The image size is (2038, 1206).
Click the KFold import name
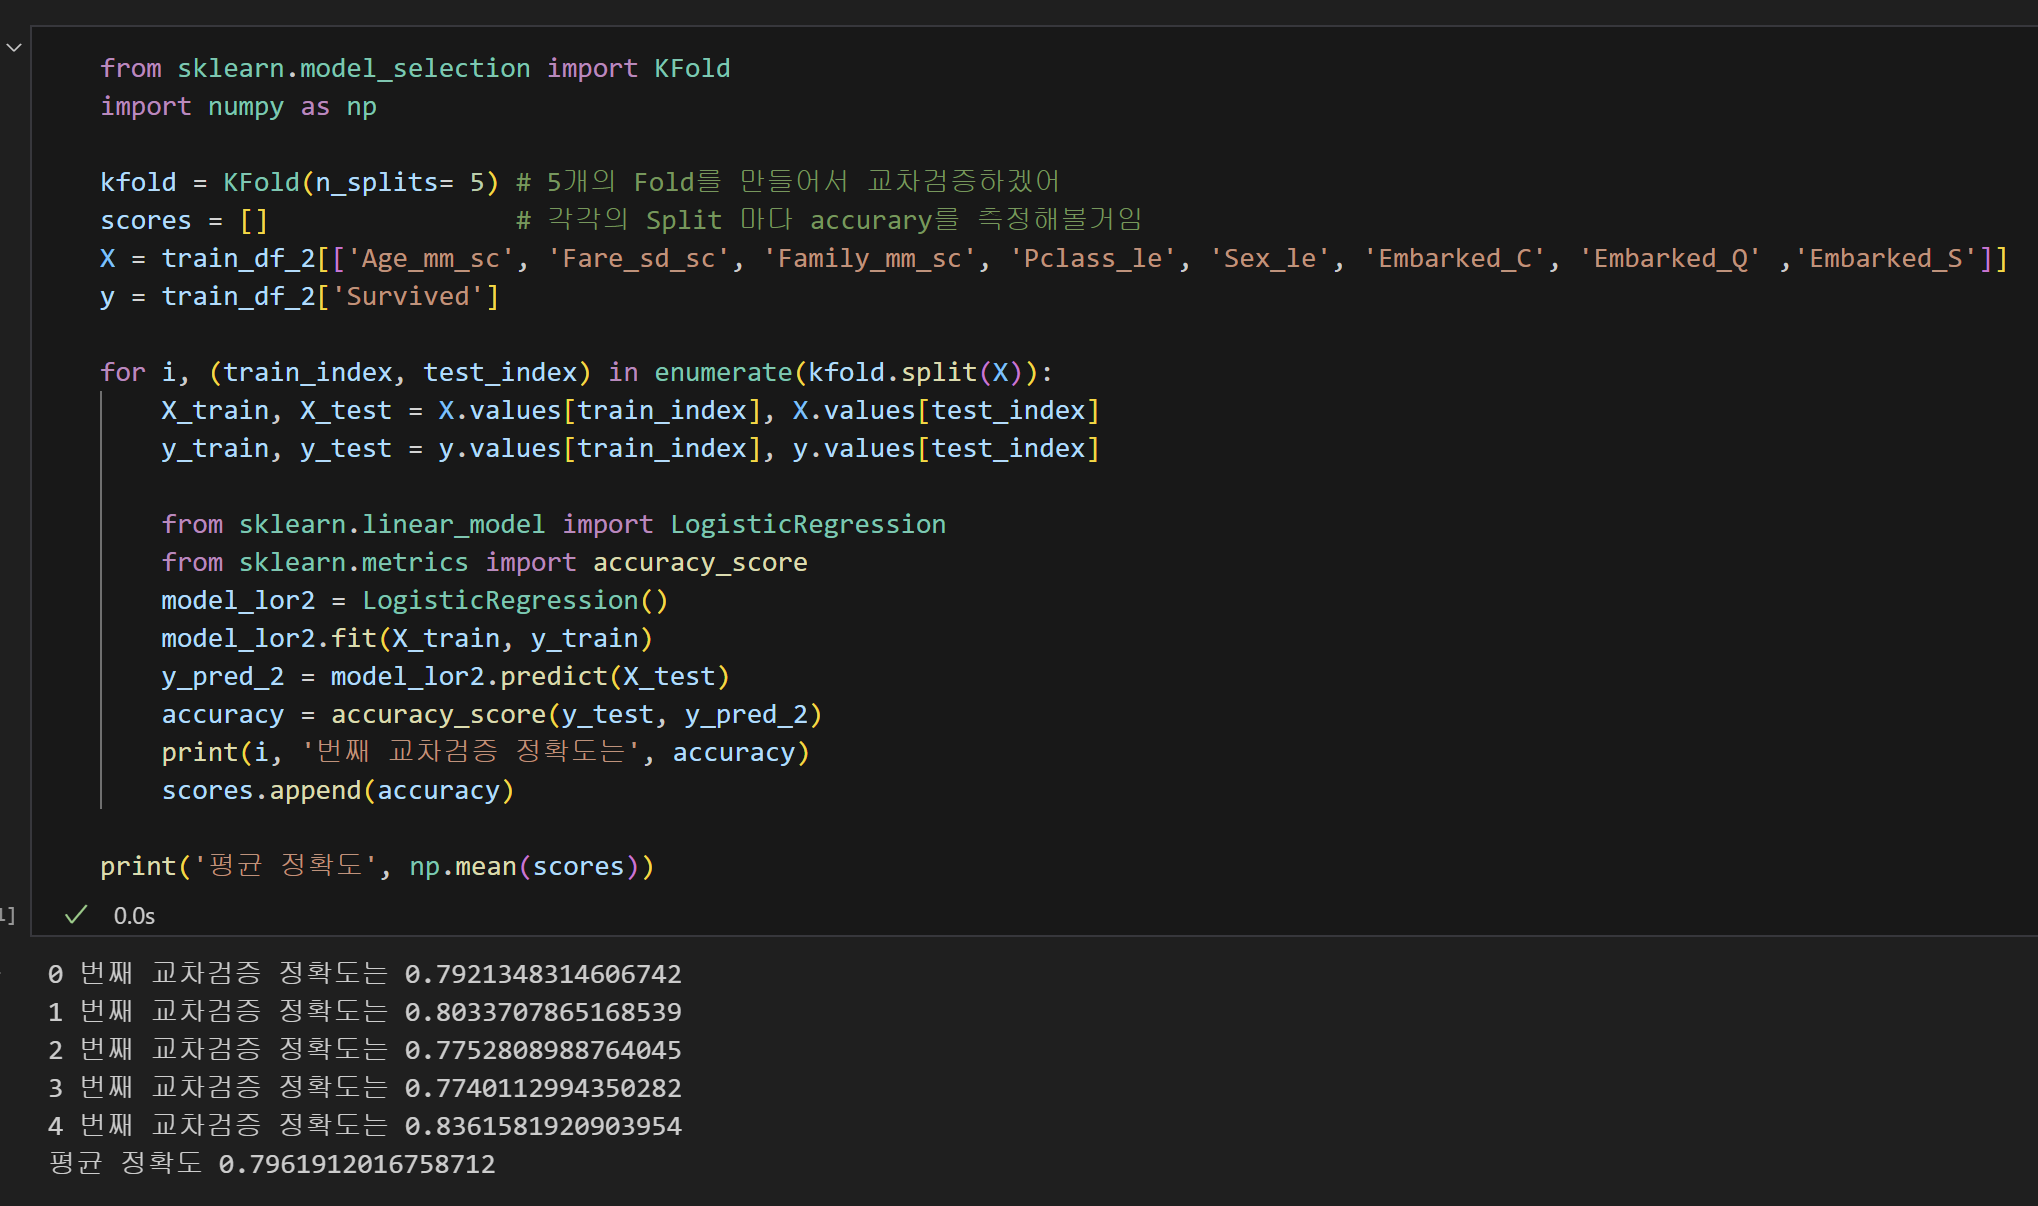(692, 68)
